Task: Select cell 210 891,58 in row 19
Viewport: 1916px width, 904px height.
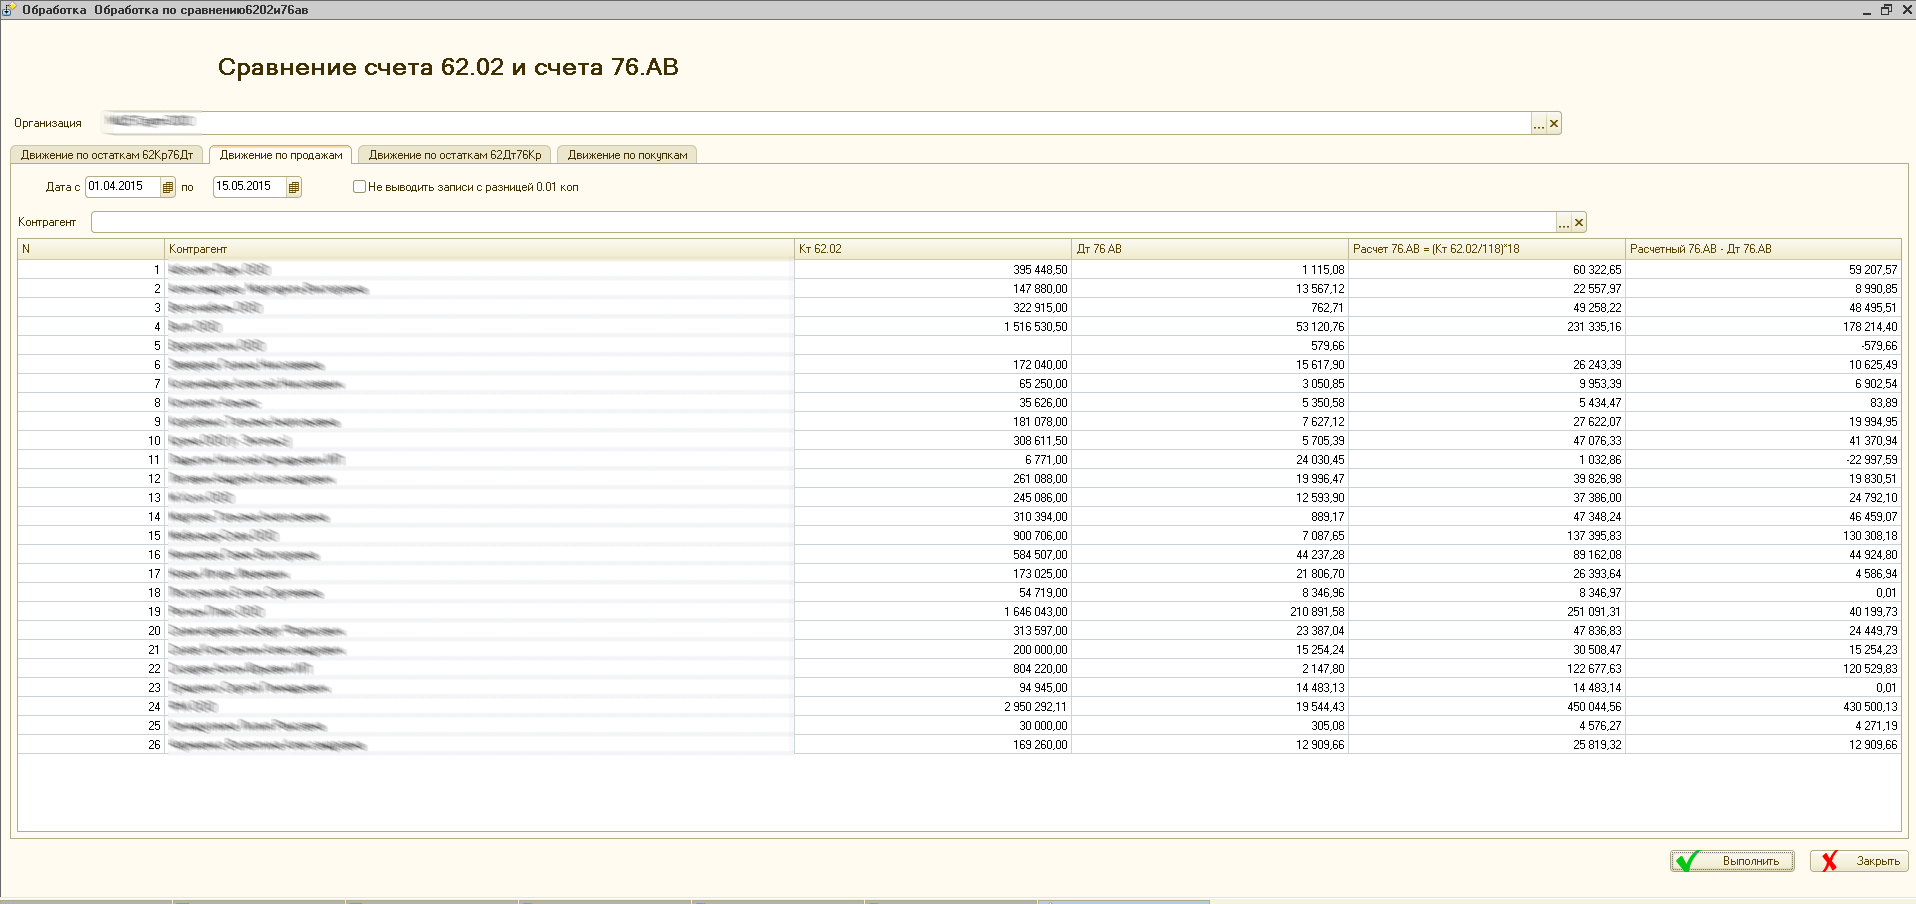Action: coord(1210,612)
